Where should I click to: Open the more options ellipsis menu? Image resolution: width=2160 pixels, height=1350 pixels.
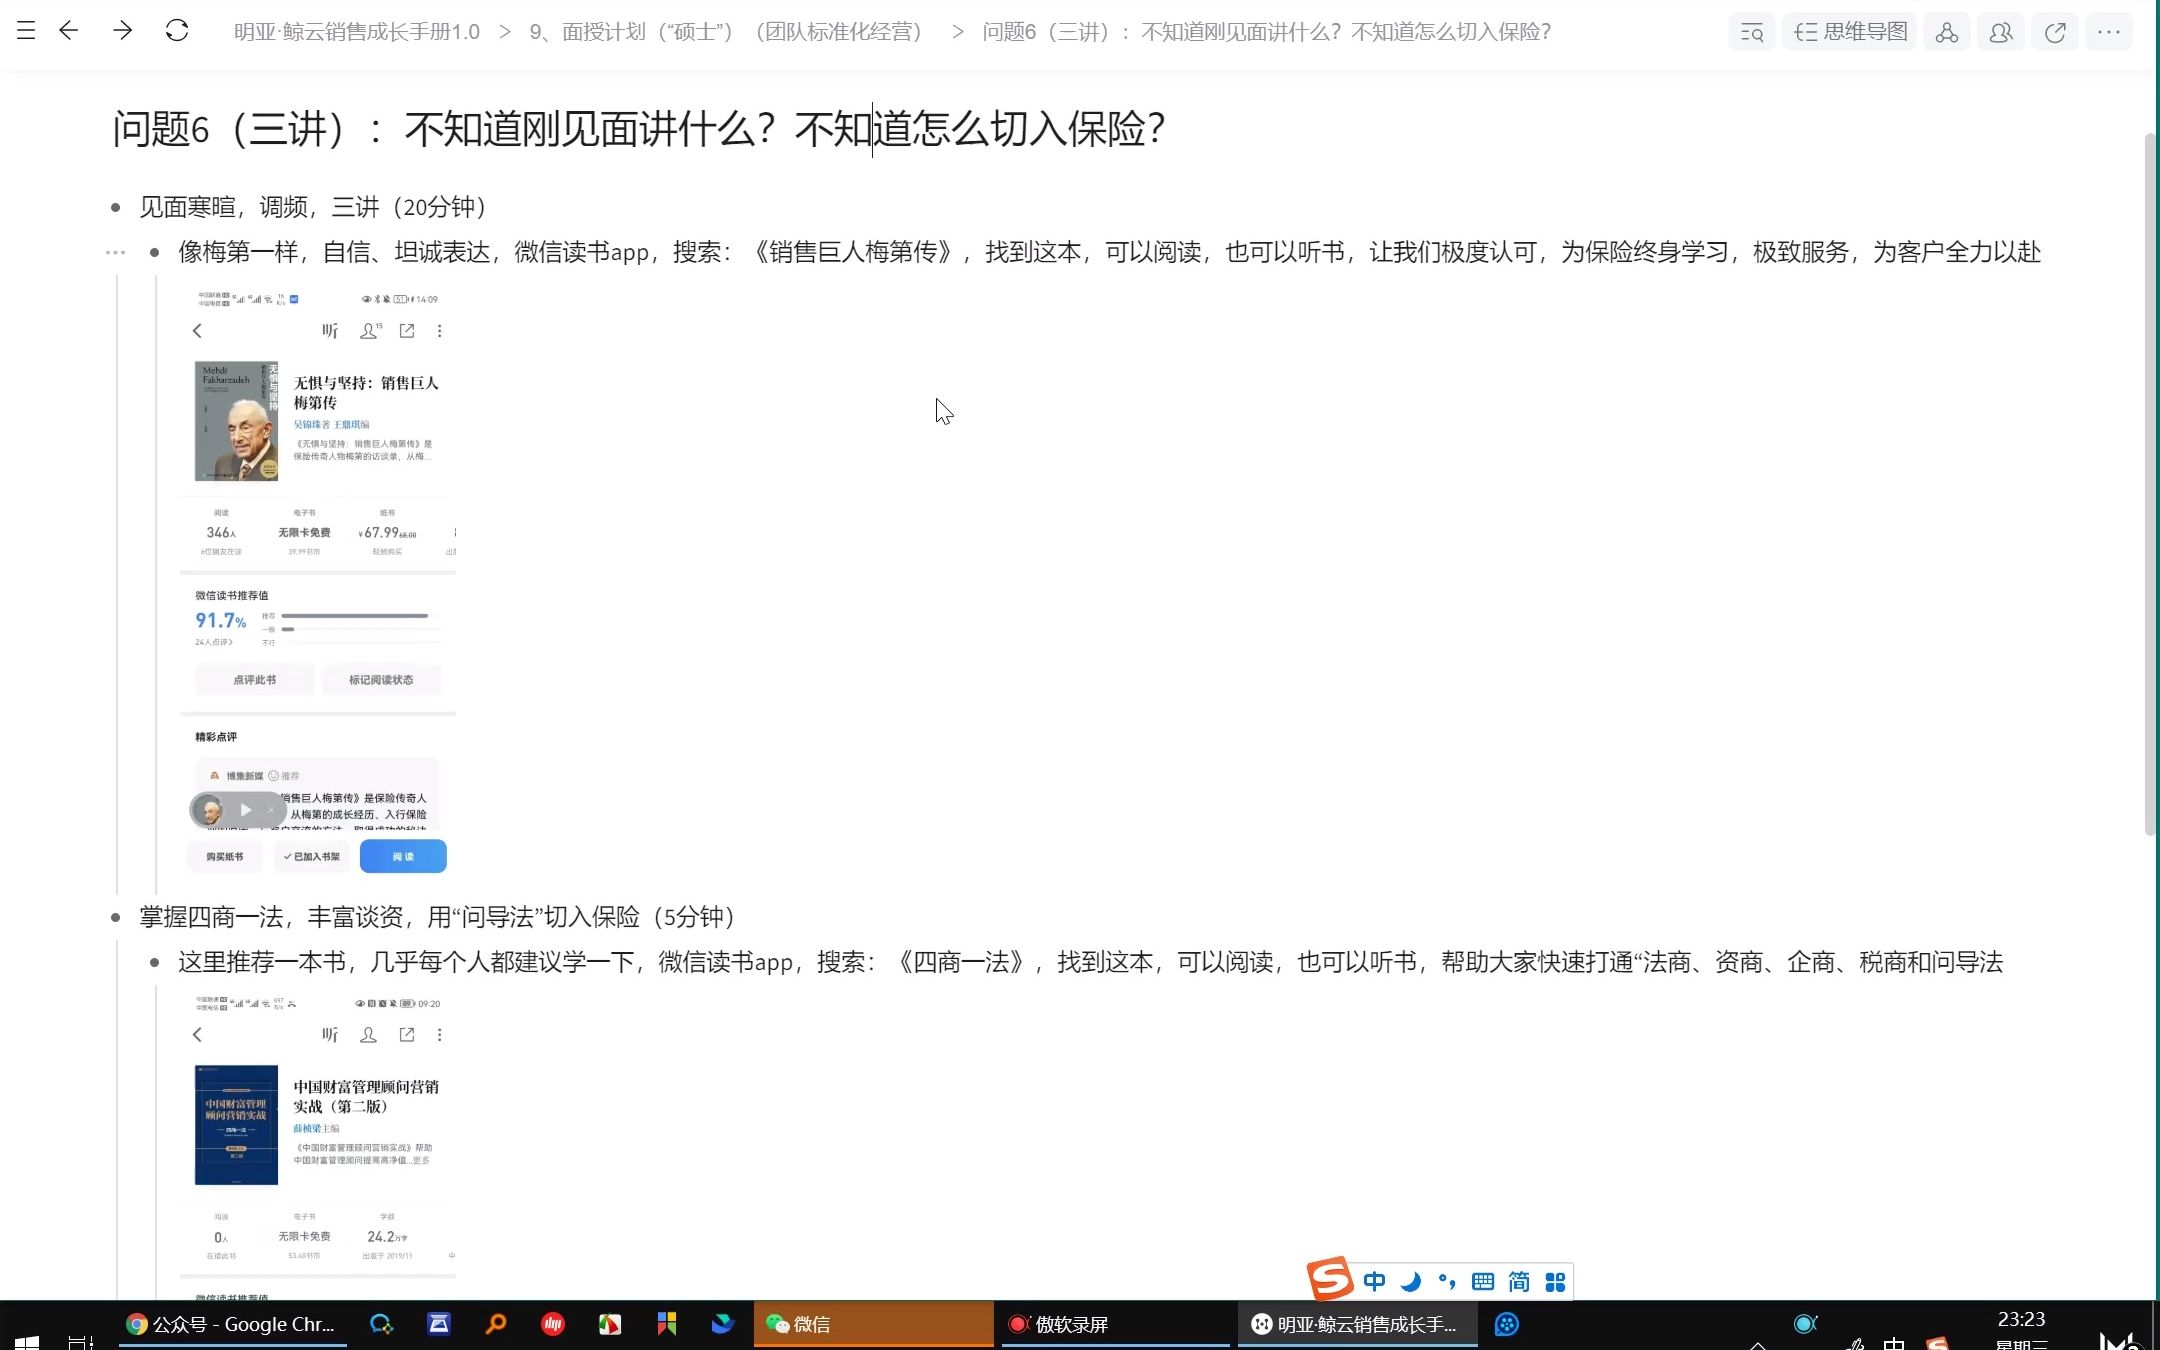coord(2109,32)
